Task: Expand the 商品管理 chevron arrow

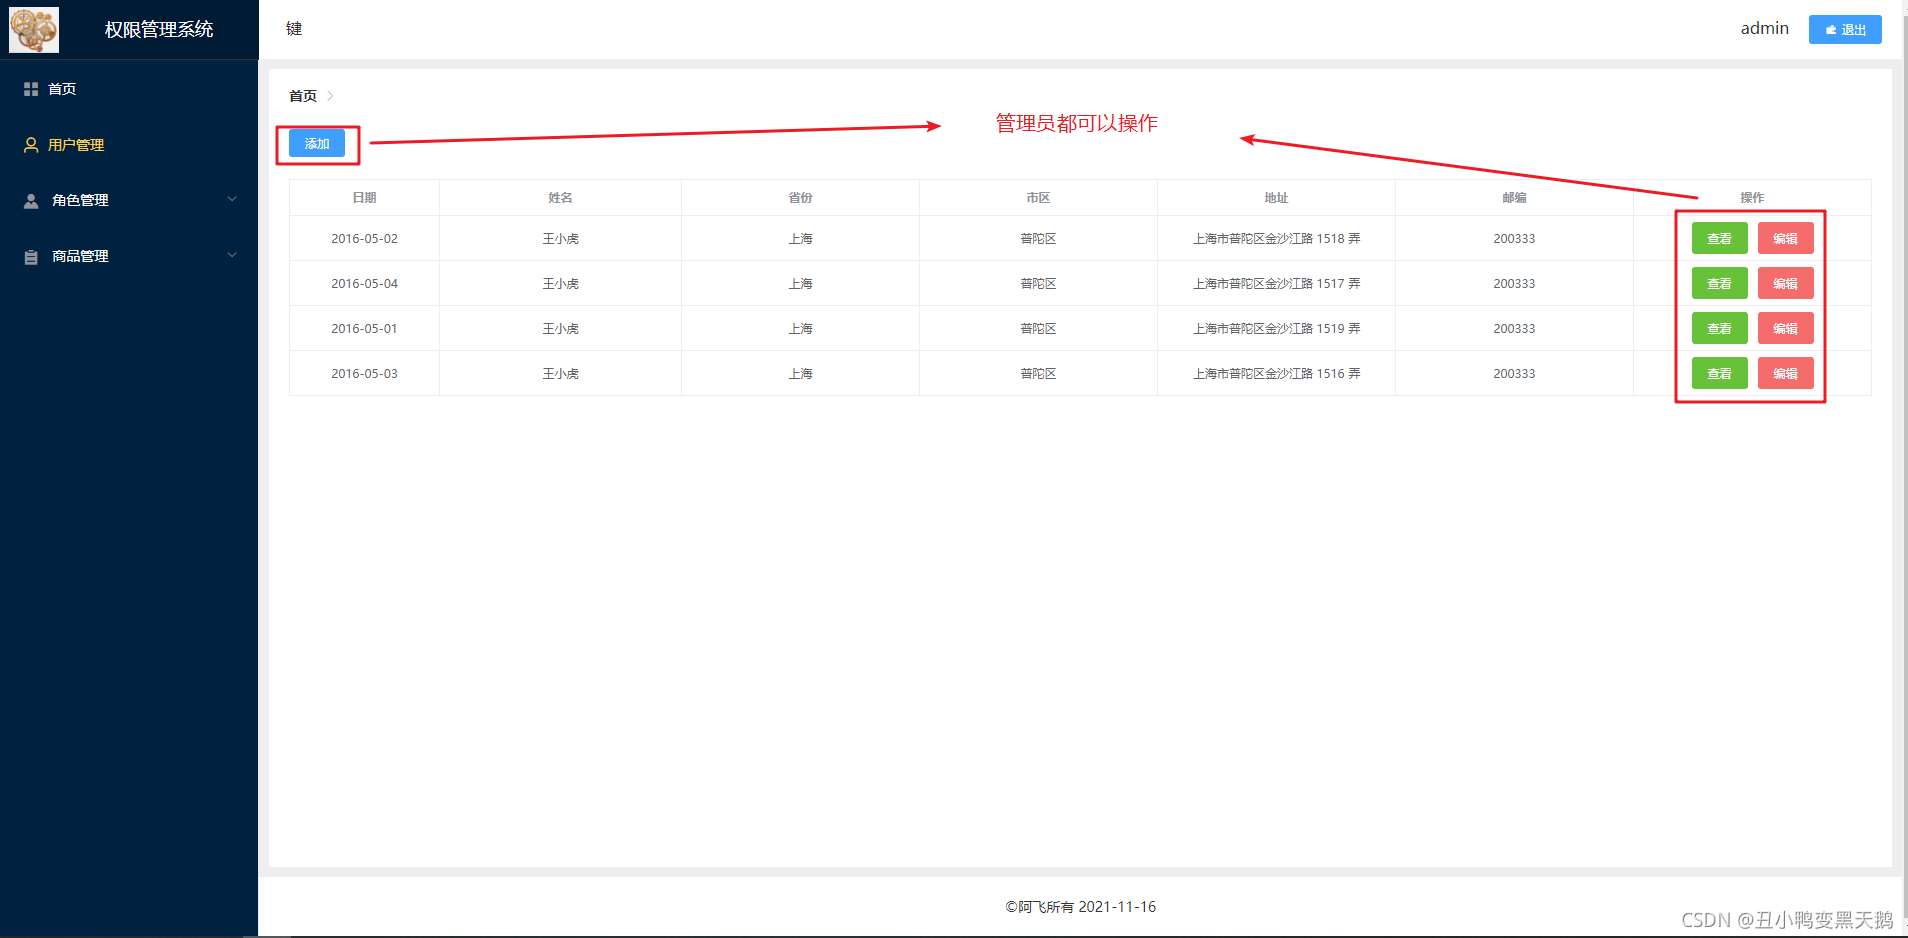Action: [232, 255]
